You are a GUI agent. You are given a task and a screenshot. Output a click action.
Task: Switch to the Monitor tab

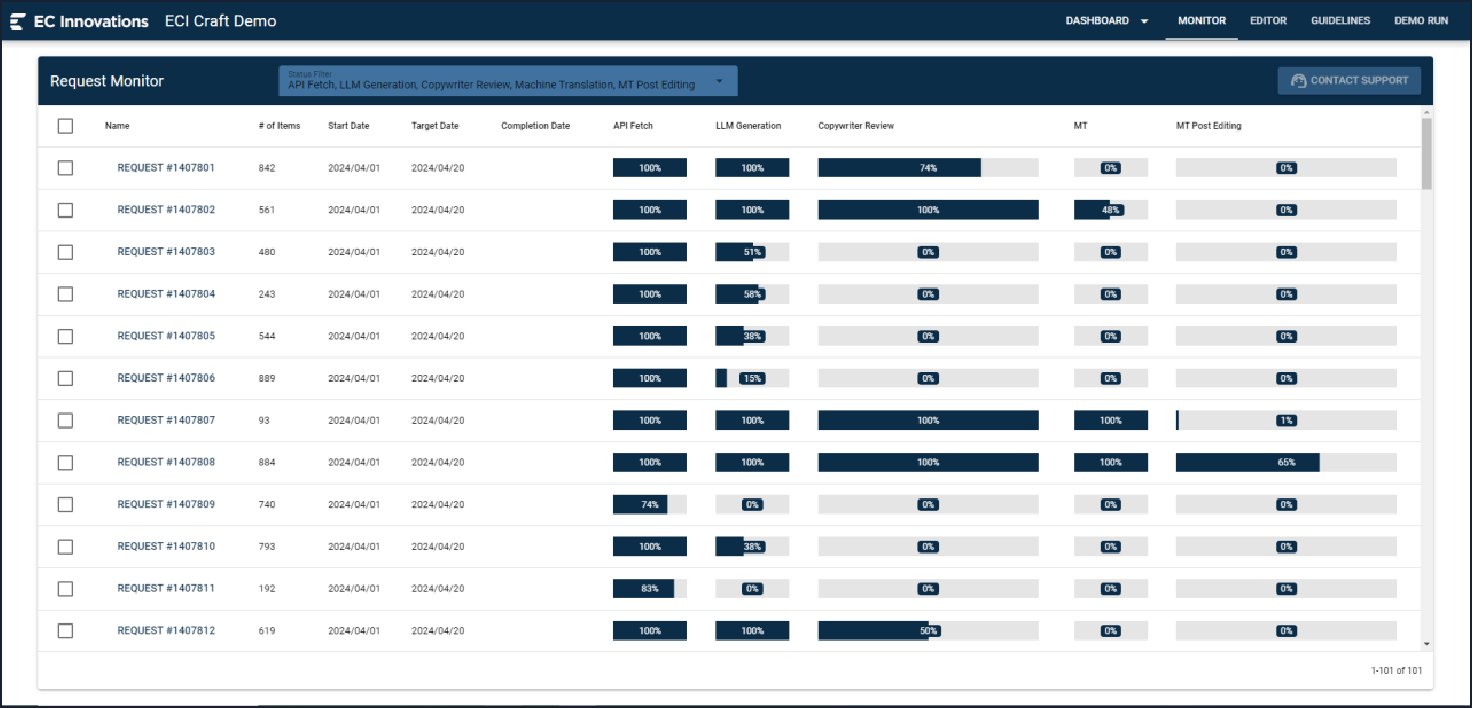[1201, 21]
